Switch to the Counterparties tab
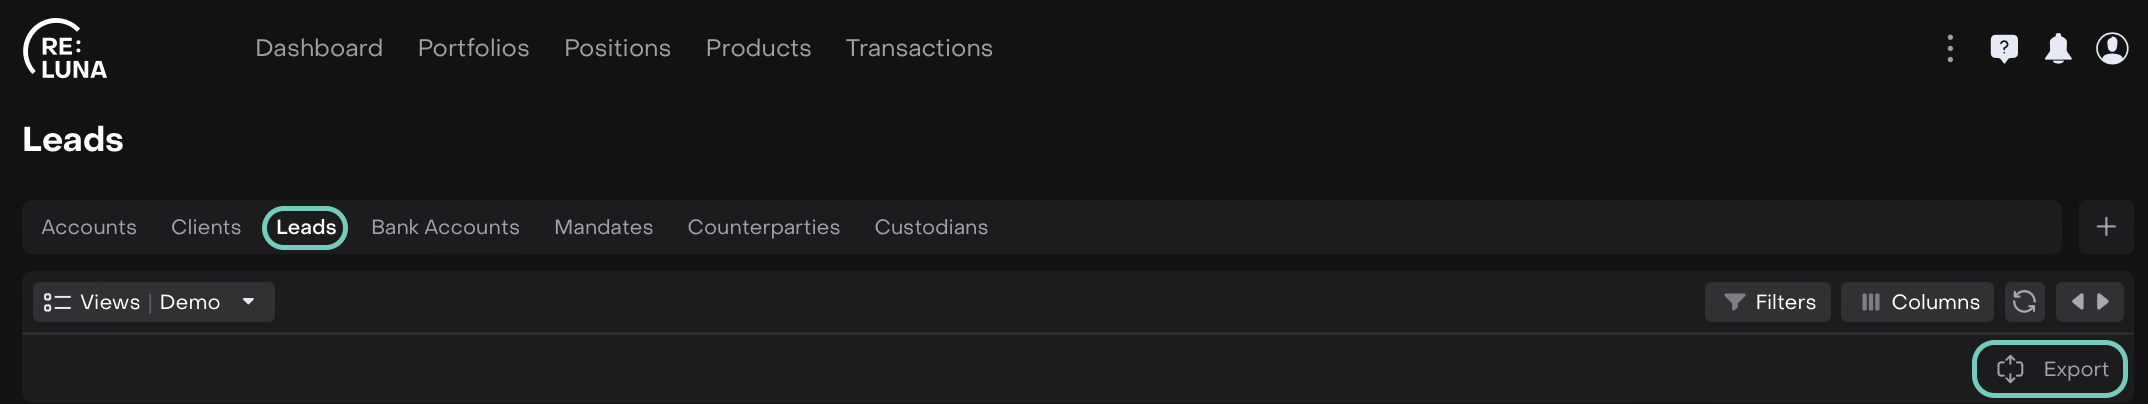 pyautogui.click(x=763, y=227)
